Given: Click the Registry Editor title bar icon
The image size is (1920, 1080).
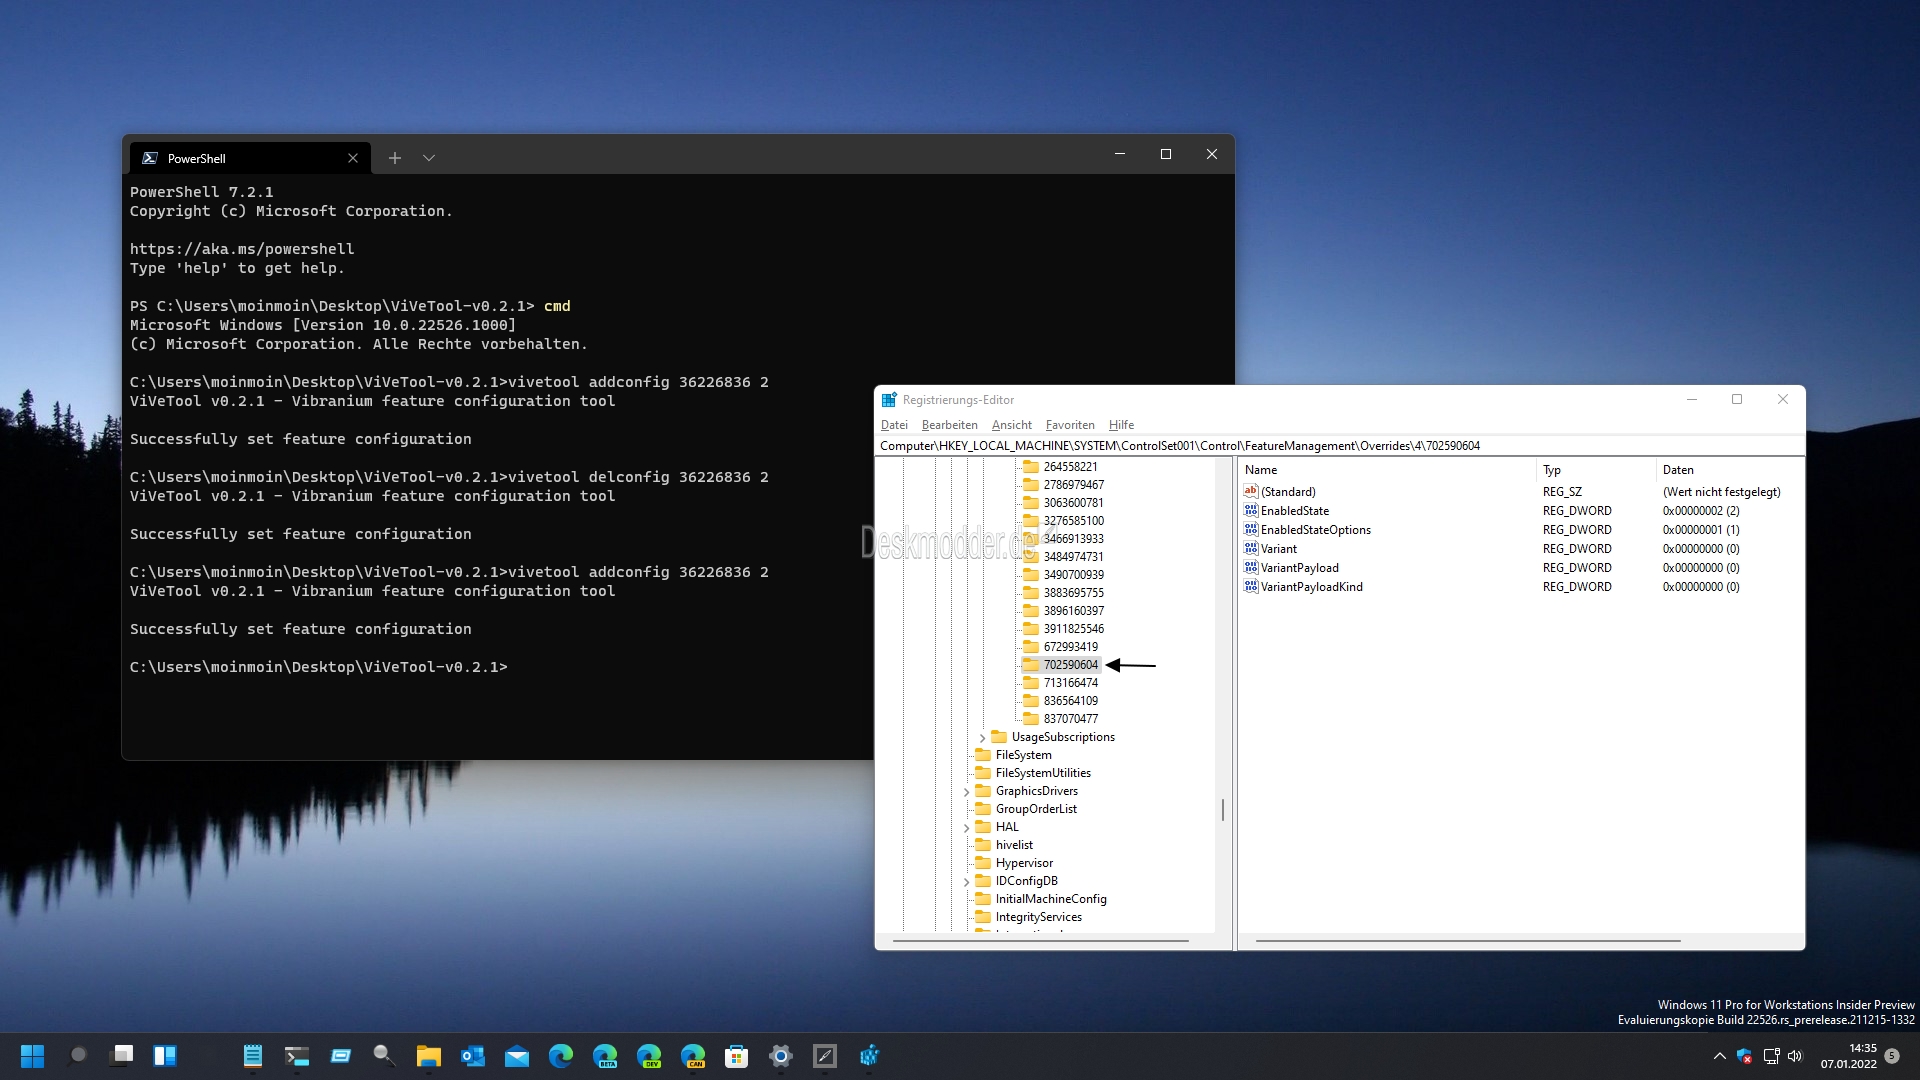Looking at the screenshot, I should [x=889, y=400].
